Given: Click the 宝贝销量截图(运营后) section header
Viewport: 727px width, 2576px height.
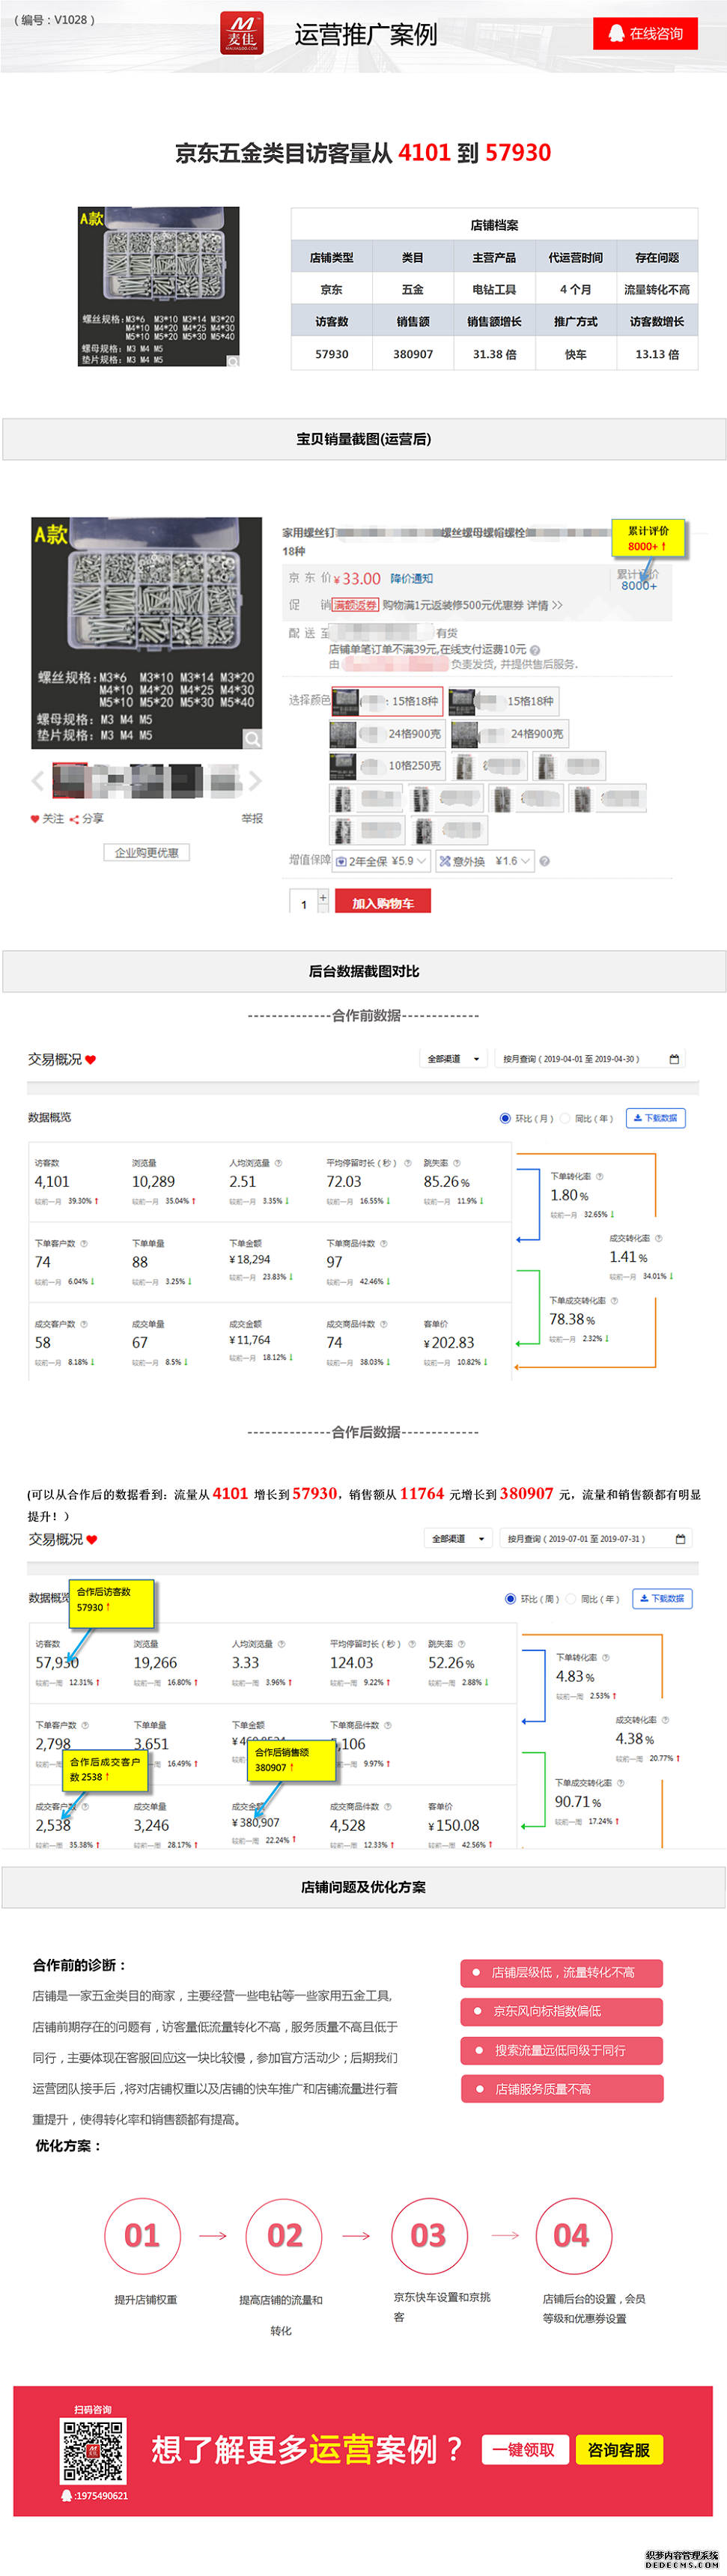Looking at the screenshot, I should (364, 439).
